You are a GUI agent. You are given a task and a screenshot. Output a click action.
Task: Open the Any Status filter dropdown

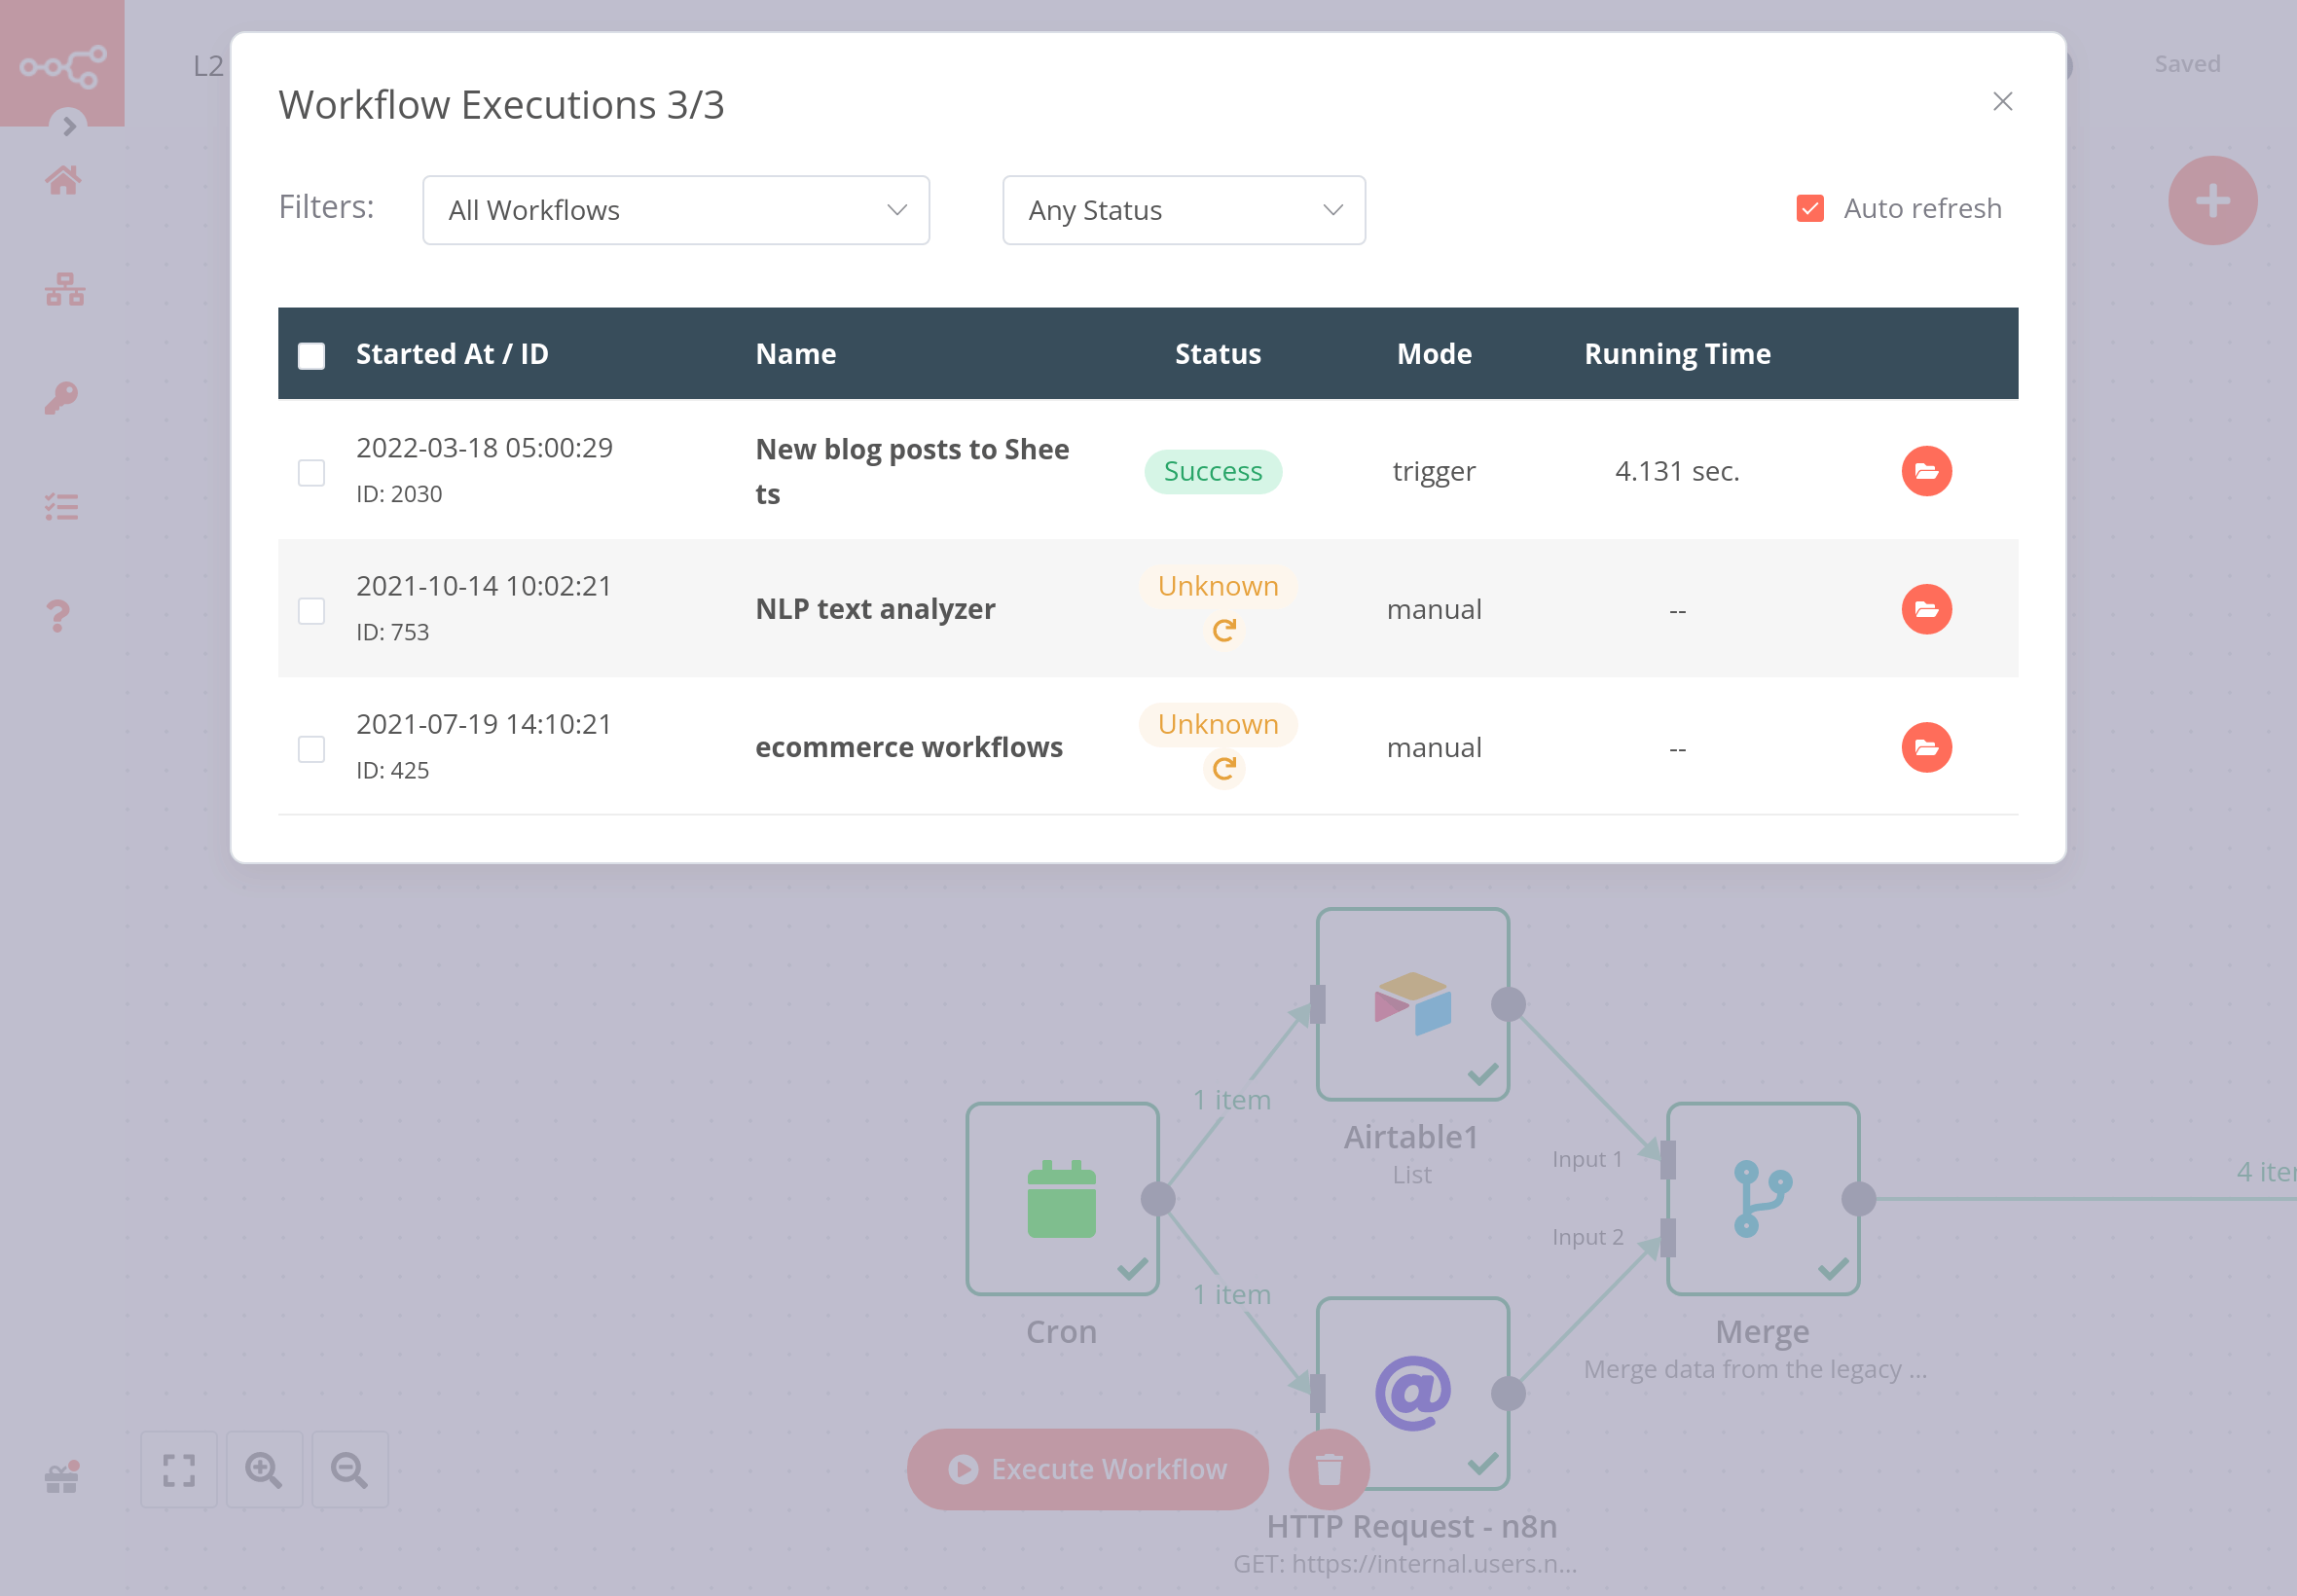click(x=1183, y=210)
